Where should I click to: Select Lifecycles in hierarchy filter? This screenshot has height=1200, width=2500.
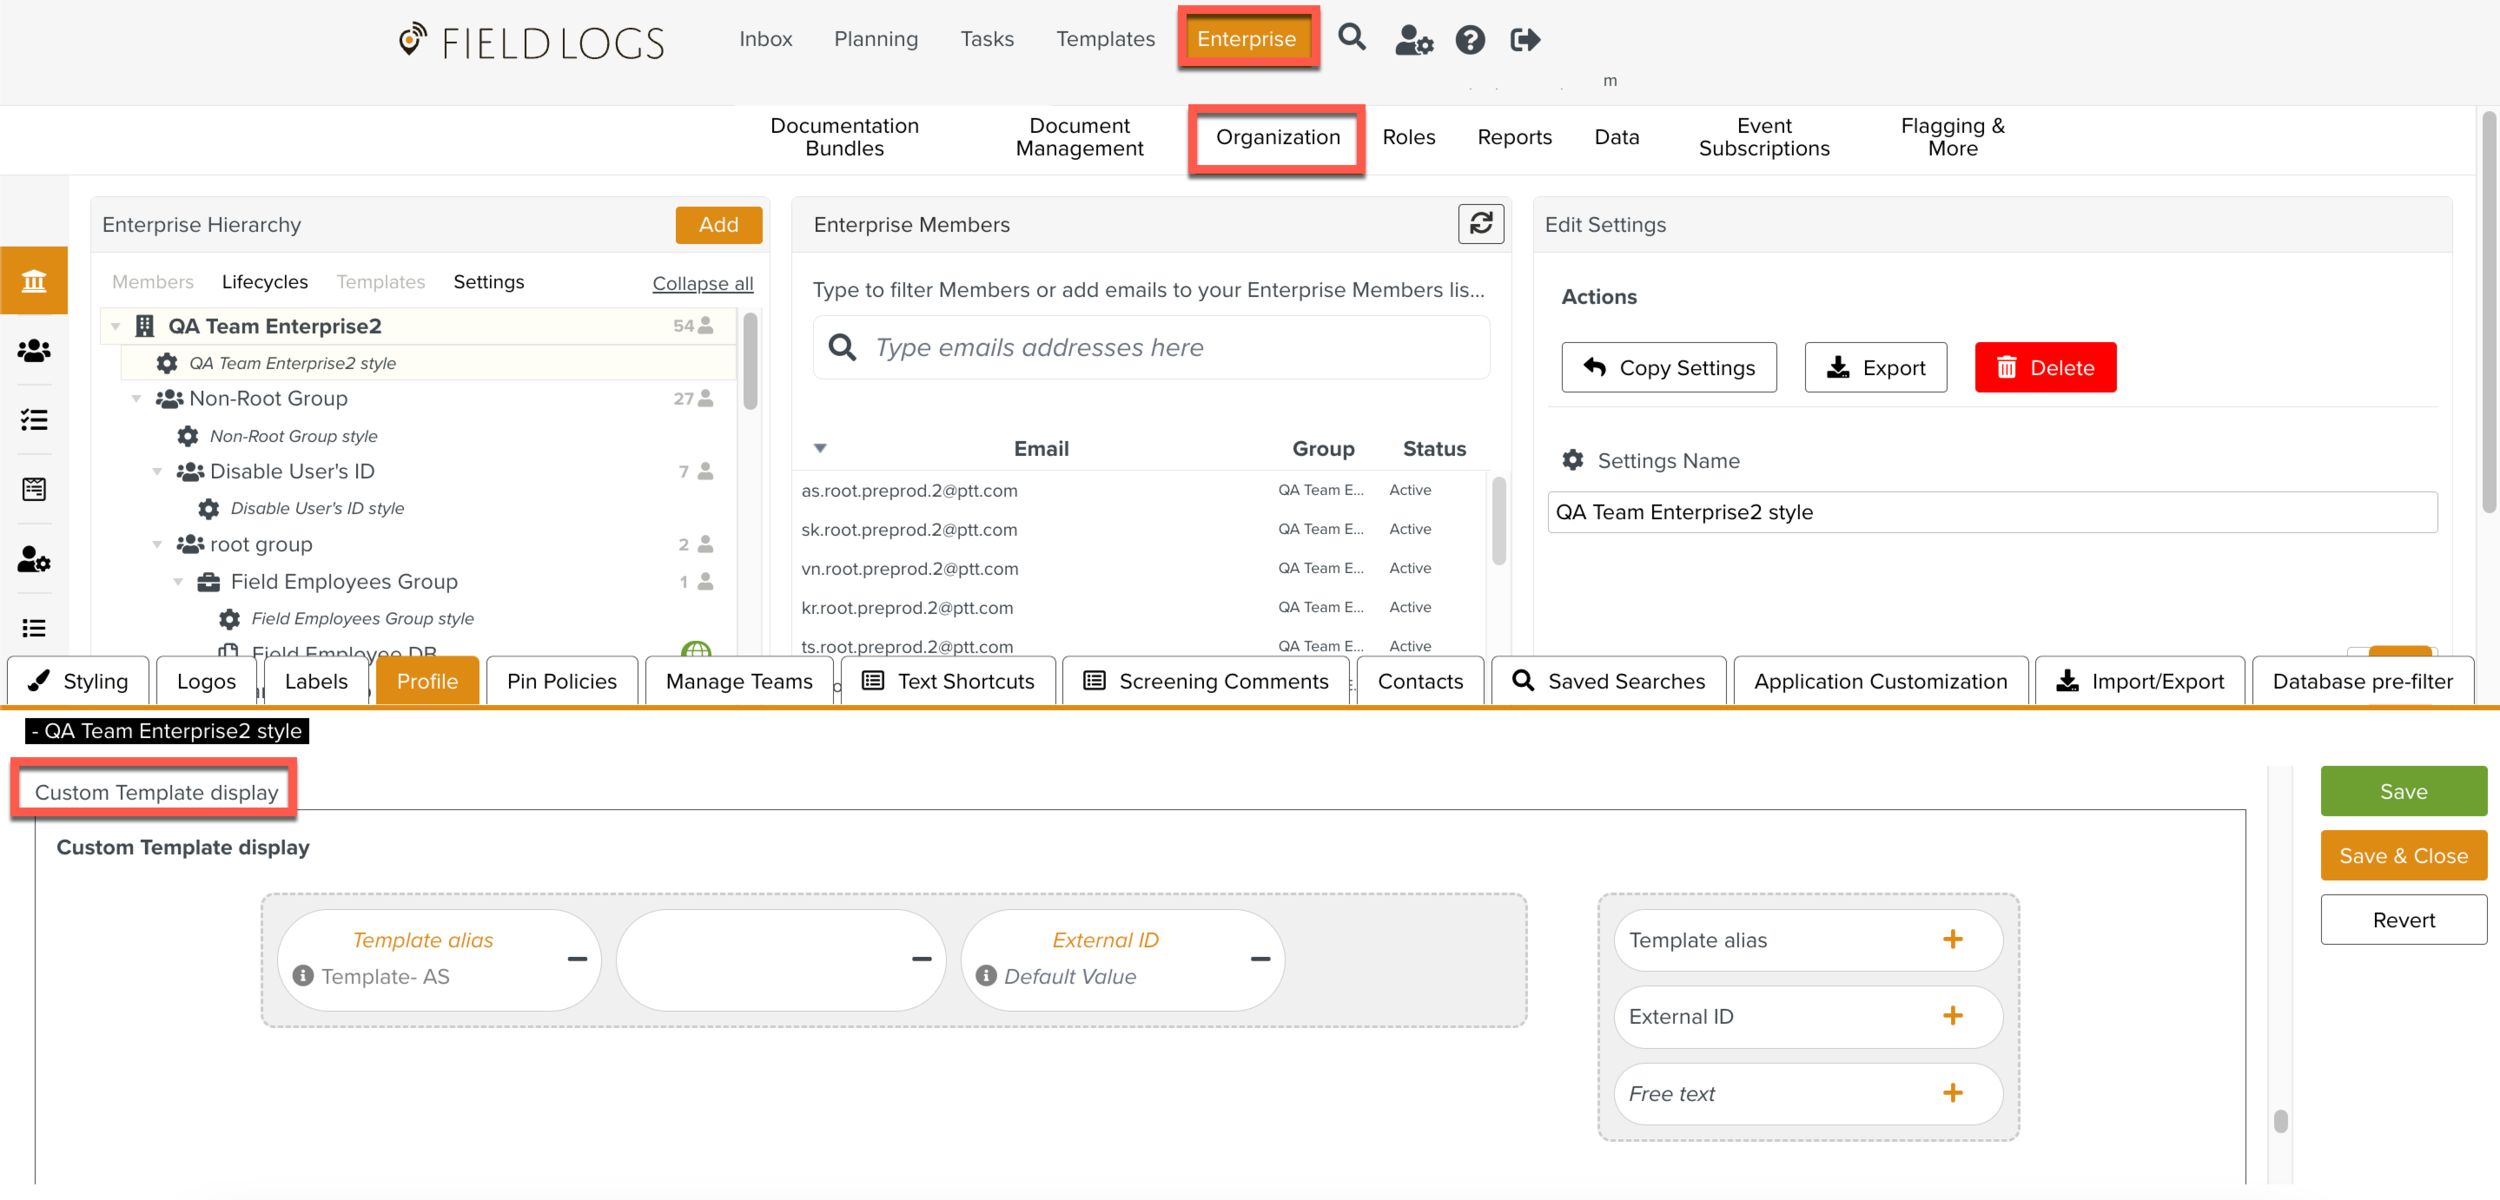264,282
